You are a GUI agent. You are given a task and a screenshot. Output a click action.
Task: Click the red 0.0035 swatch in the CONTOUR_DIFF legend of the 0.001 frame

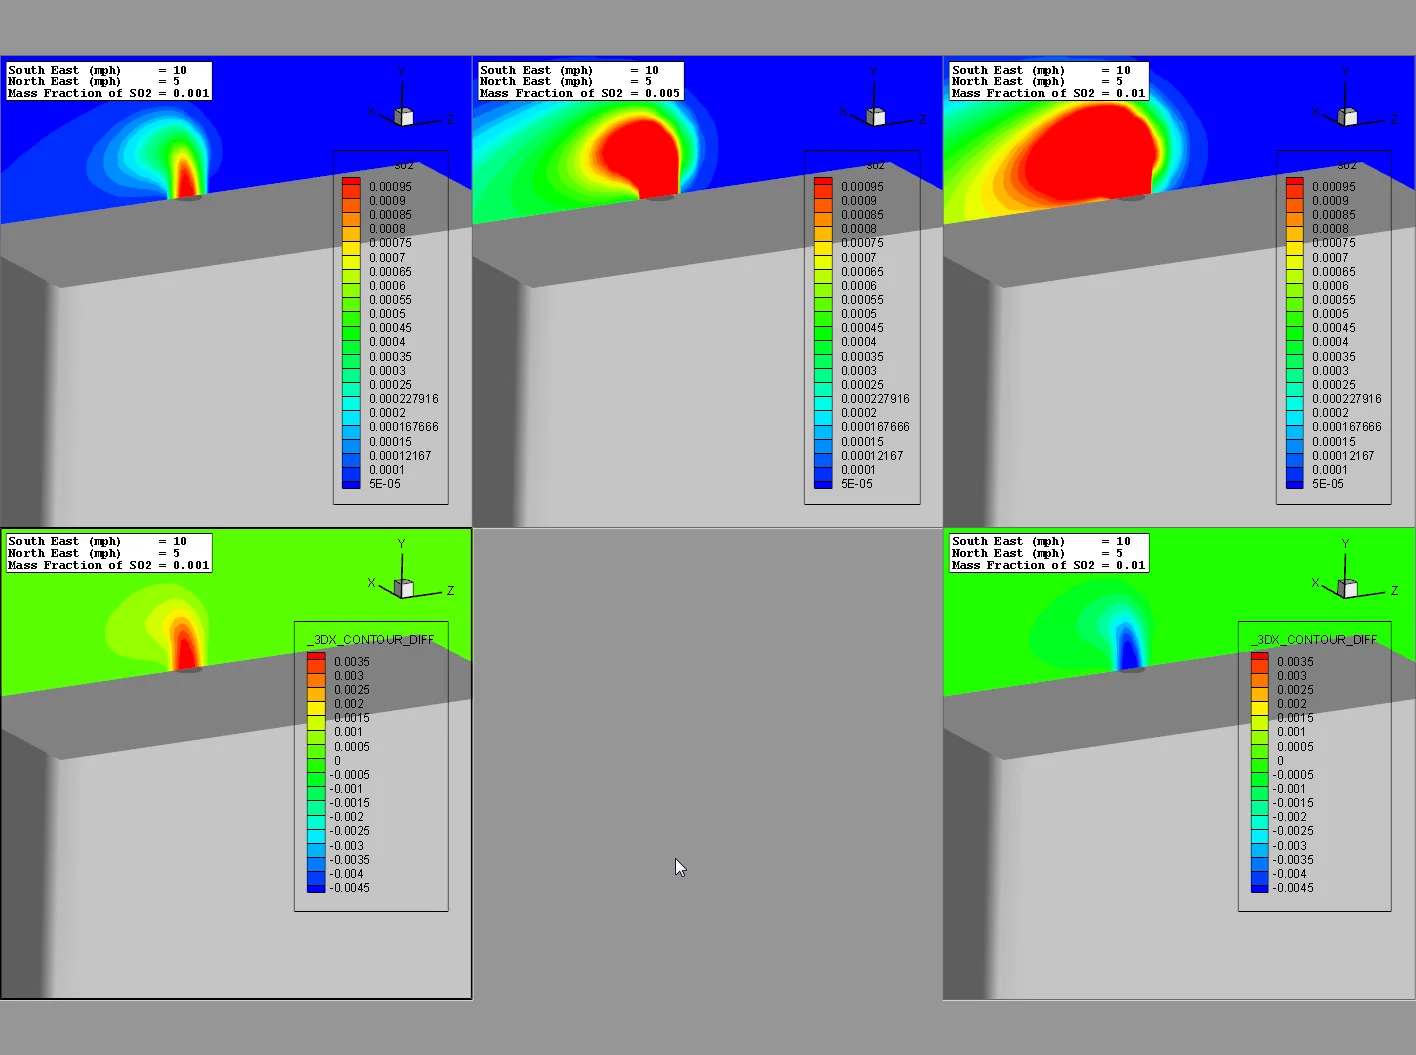point(316,659)
